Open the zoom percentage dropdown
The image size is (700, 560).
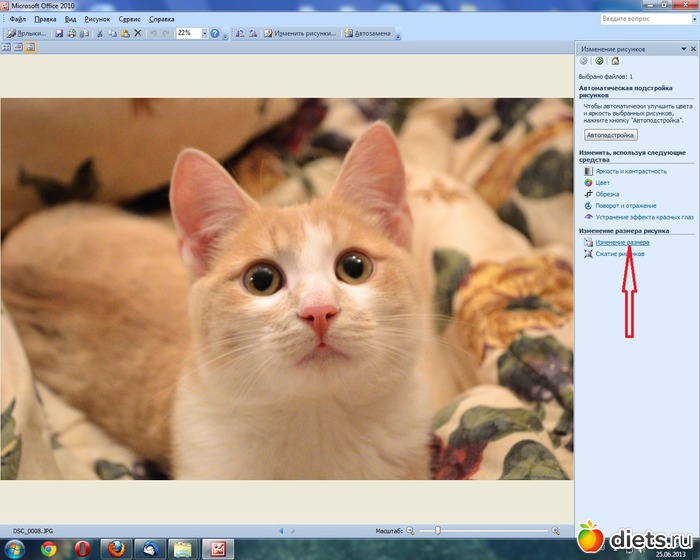(204, 33)
